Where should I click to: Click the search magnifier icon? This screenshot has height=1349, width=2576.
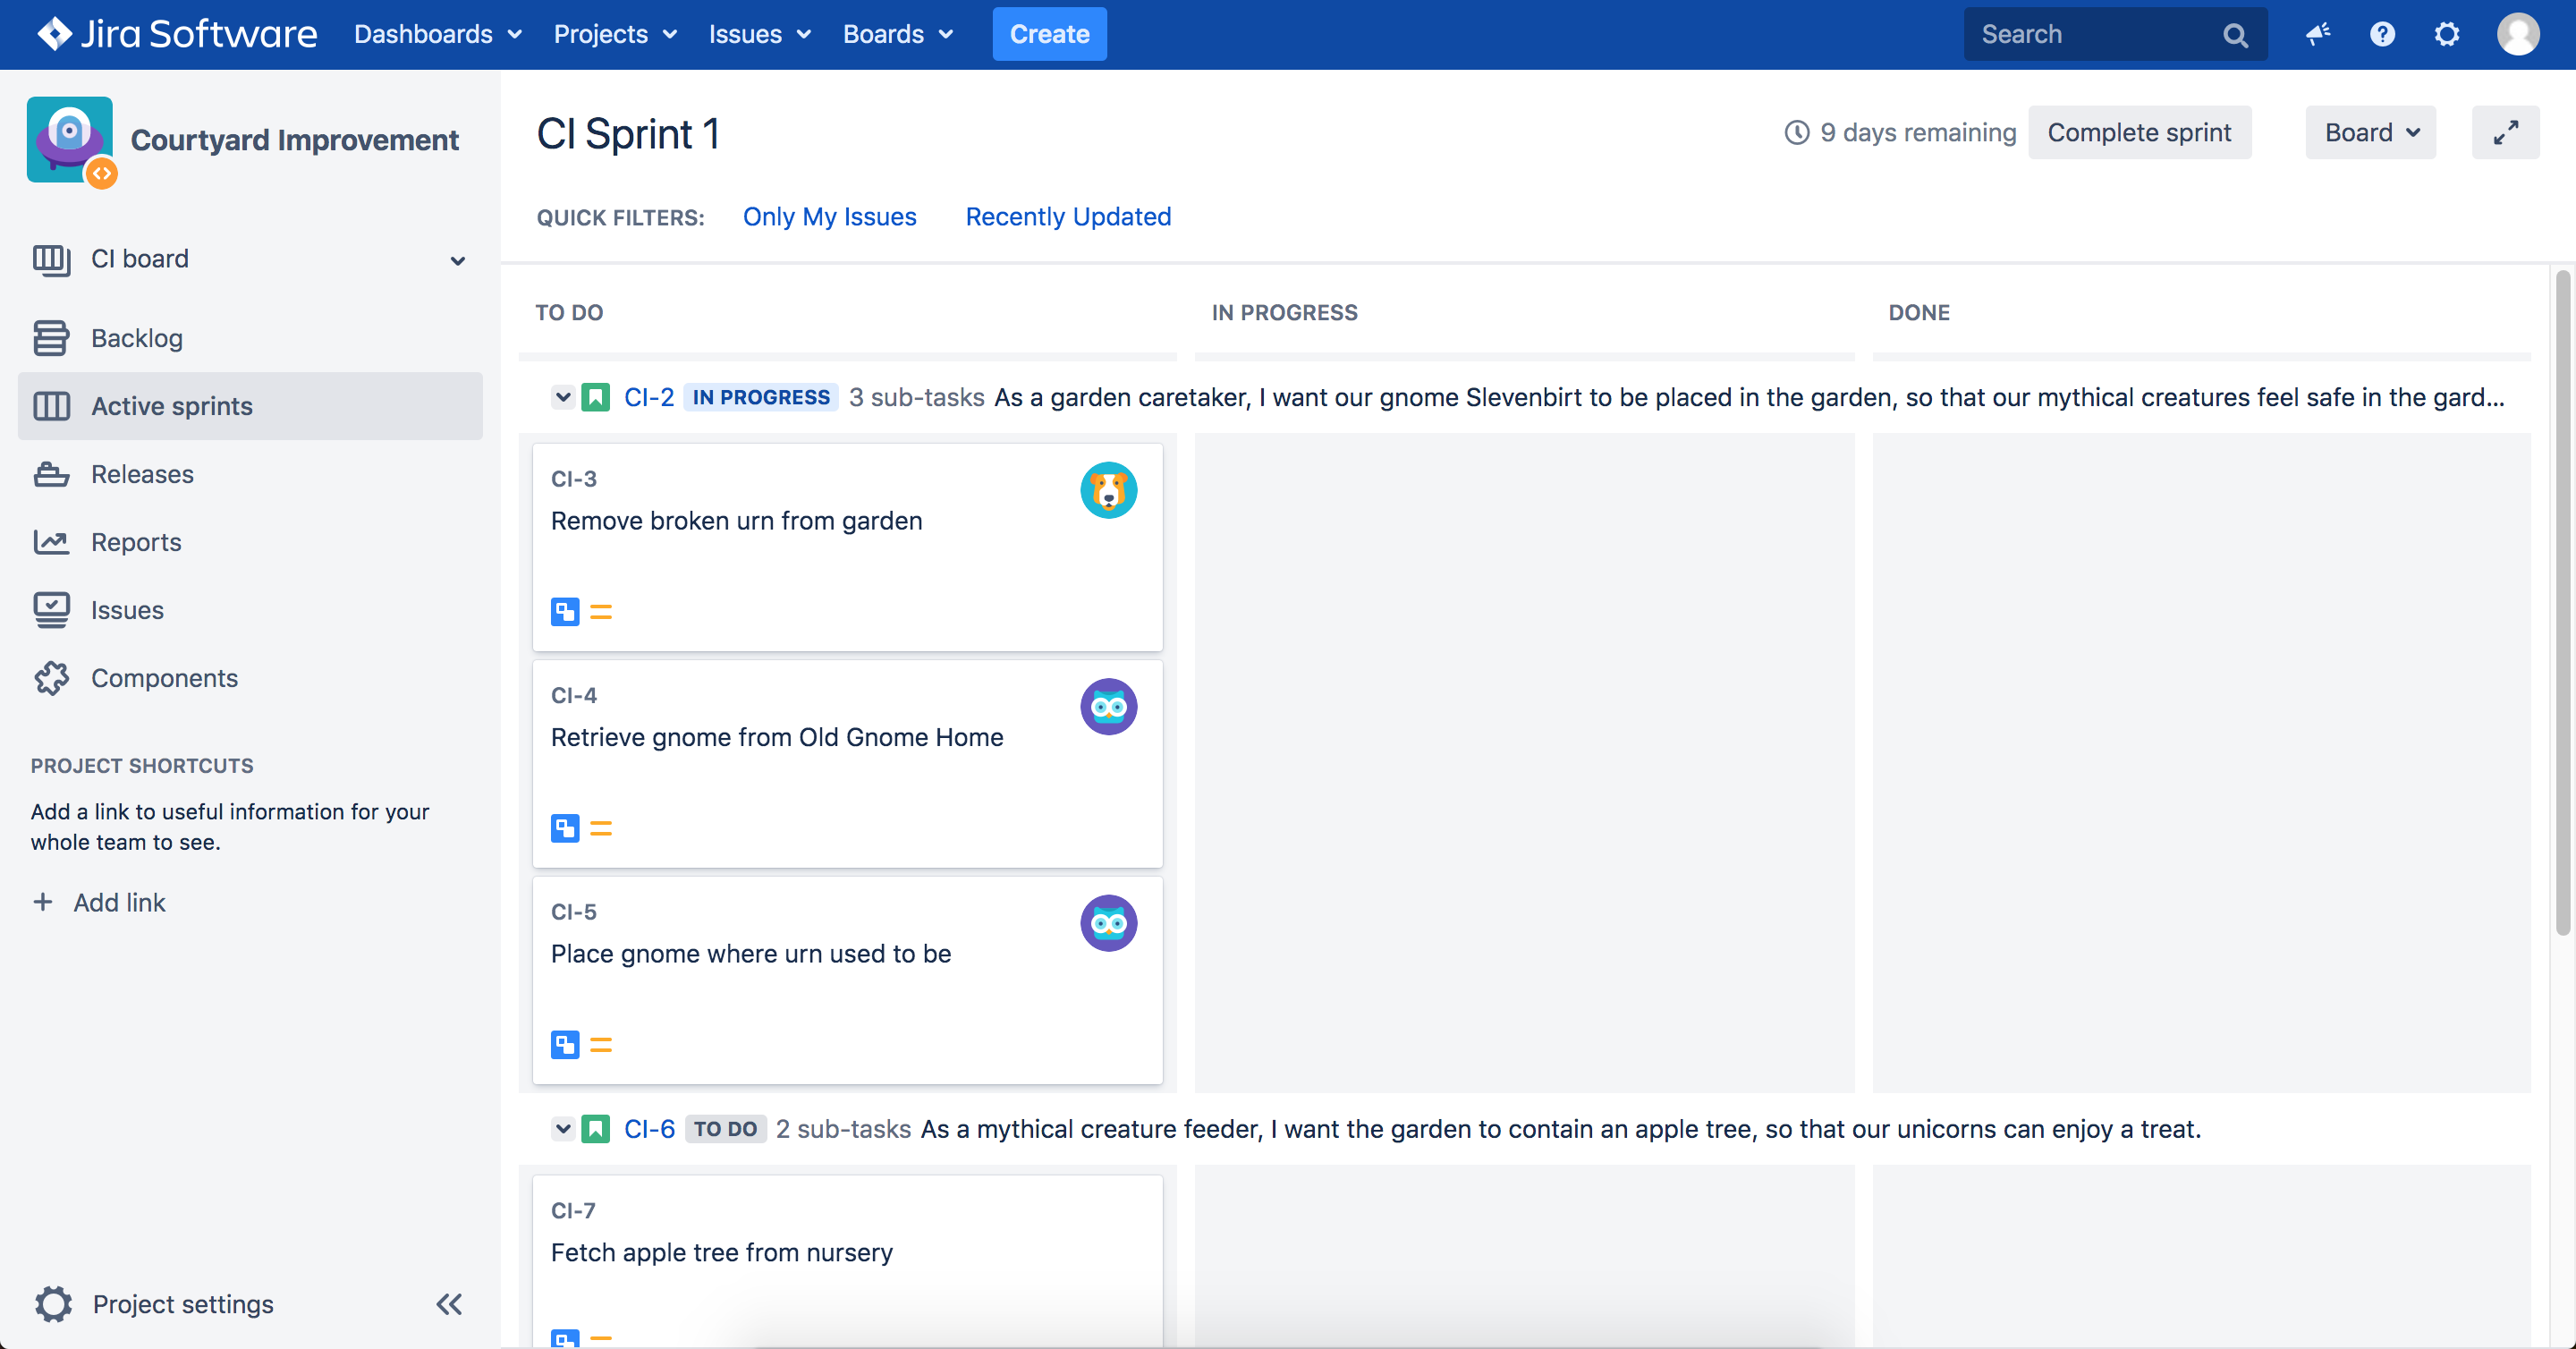[x=2235, y=35]
